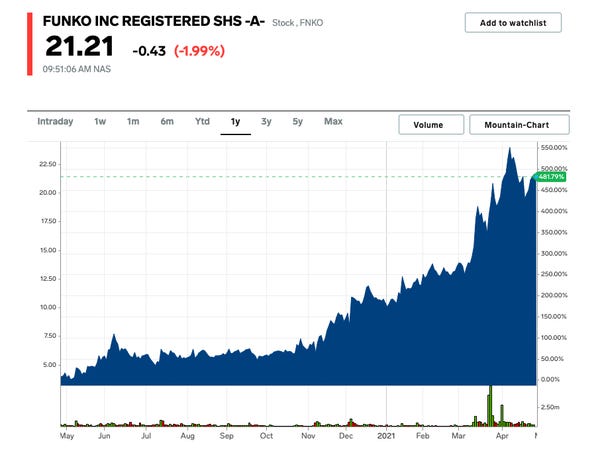Click the 450.00% axis label
Screen dimensions: 600x457
554,190
